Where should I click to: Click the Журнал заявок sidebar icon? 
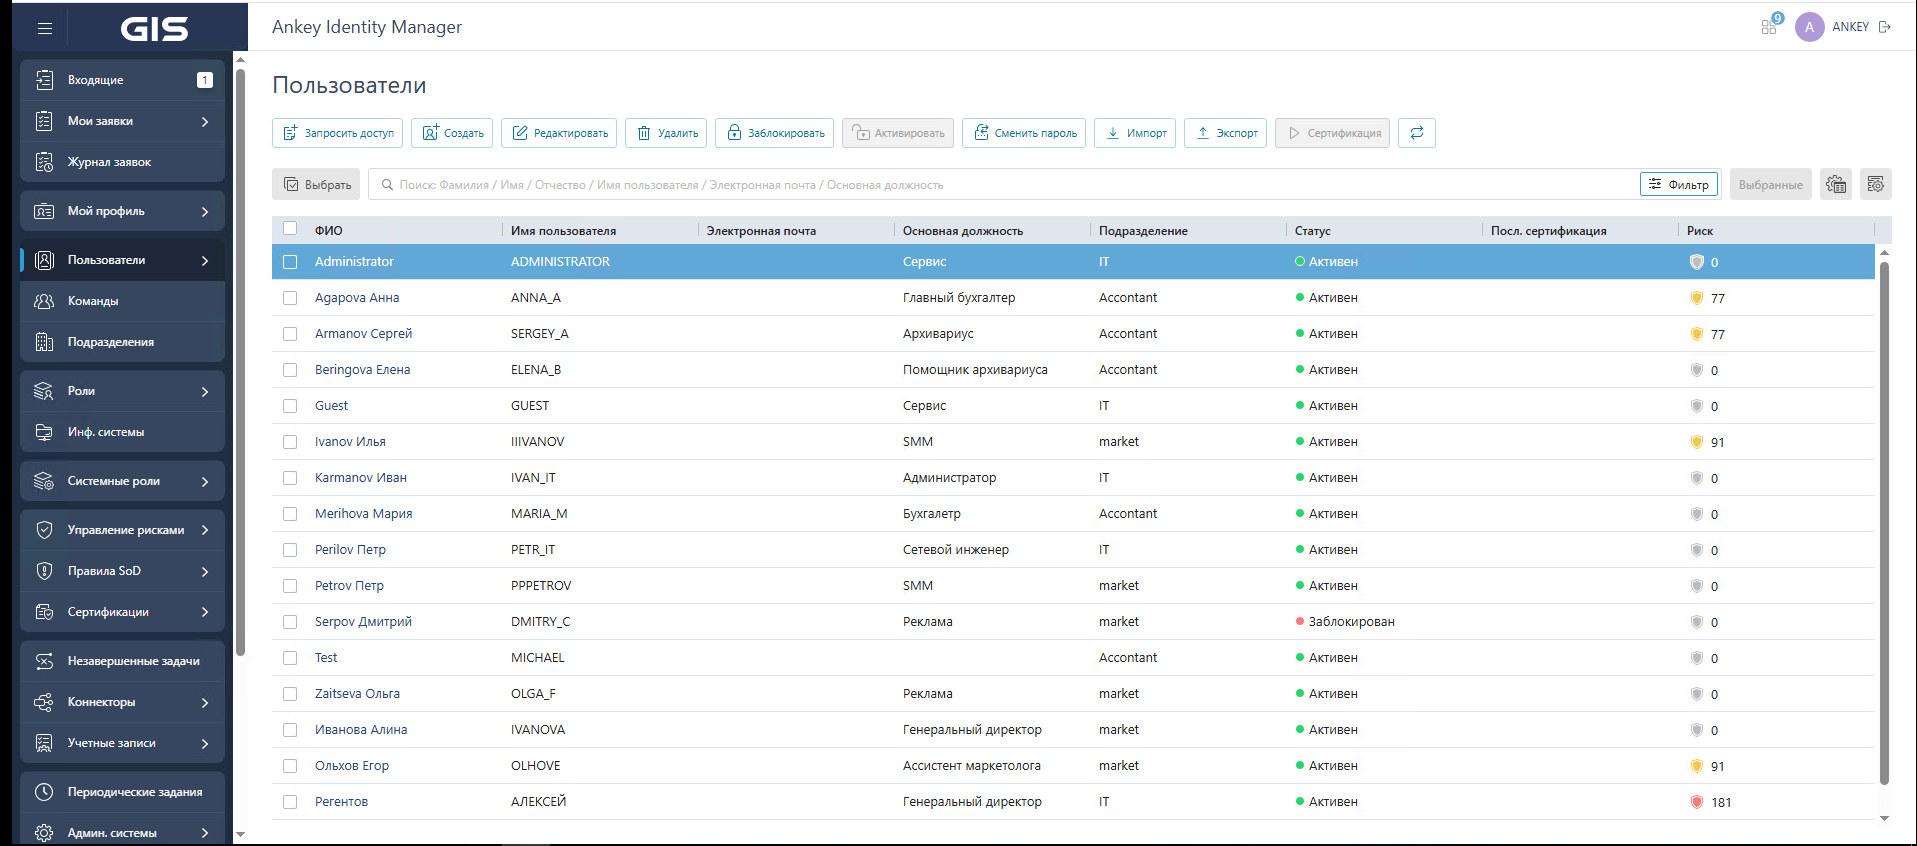click(x=44, y=162)
